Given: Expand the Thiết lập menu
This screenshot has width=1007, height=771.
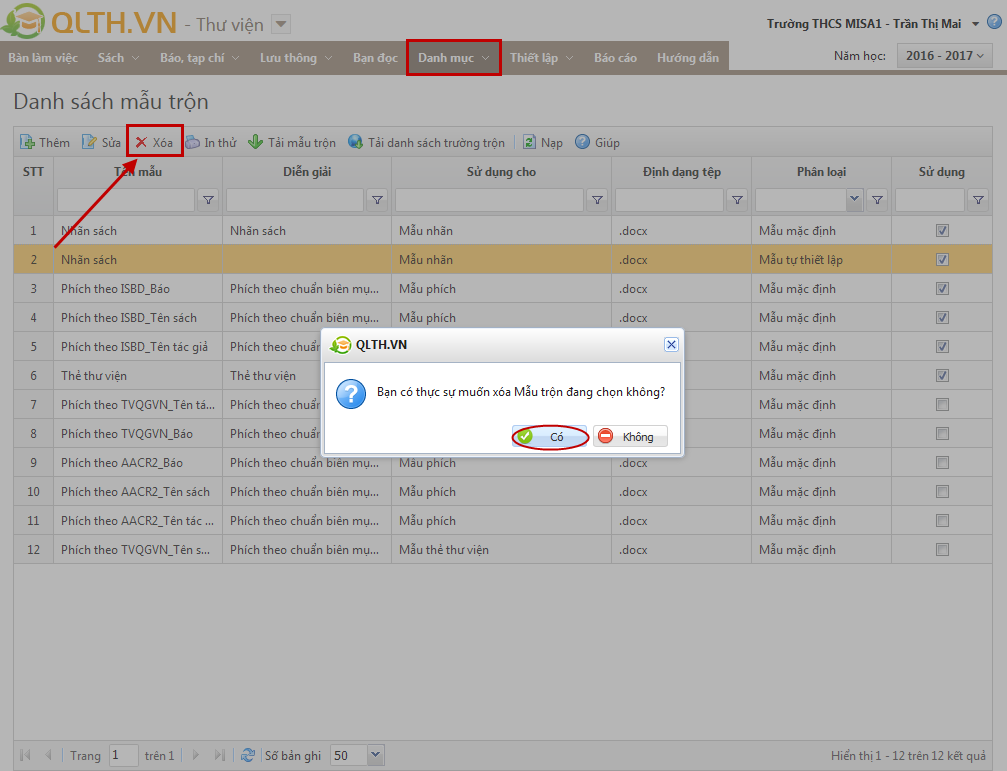Looking at the screenshot, I should (541, 58).
